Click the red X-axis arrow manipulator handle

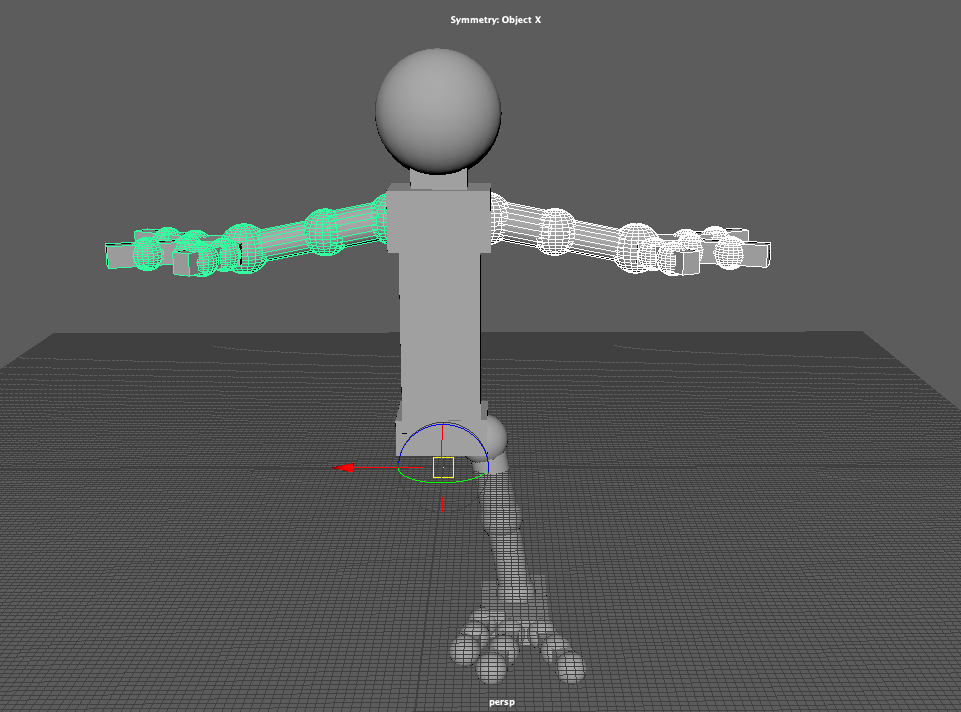pyautogui.click(x=344, y=468)
